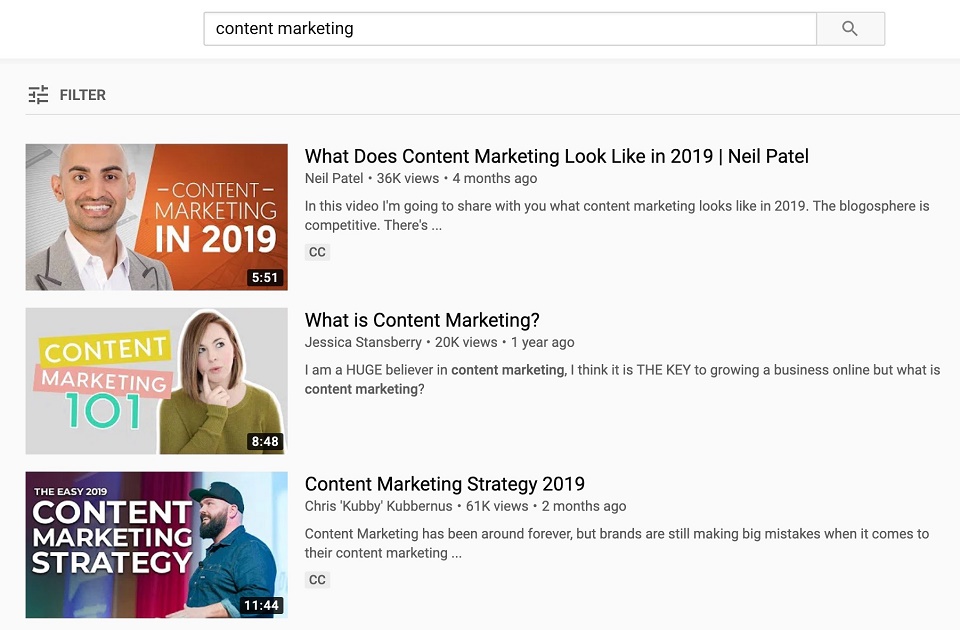This screenshot has height=630, width=960.
Task: Open the filter sliders icon
Action: [39, 94]
